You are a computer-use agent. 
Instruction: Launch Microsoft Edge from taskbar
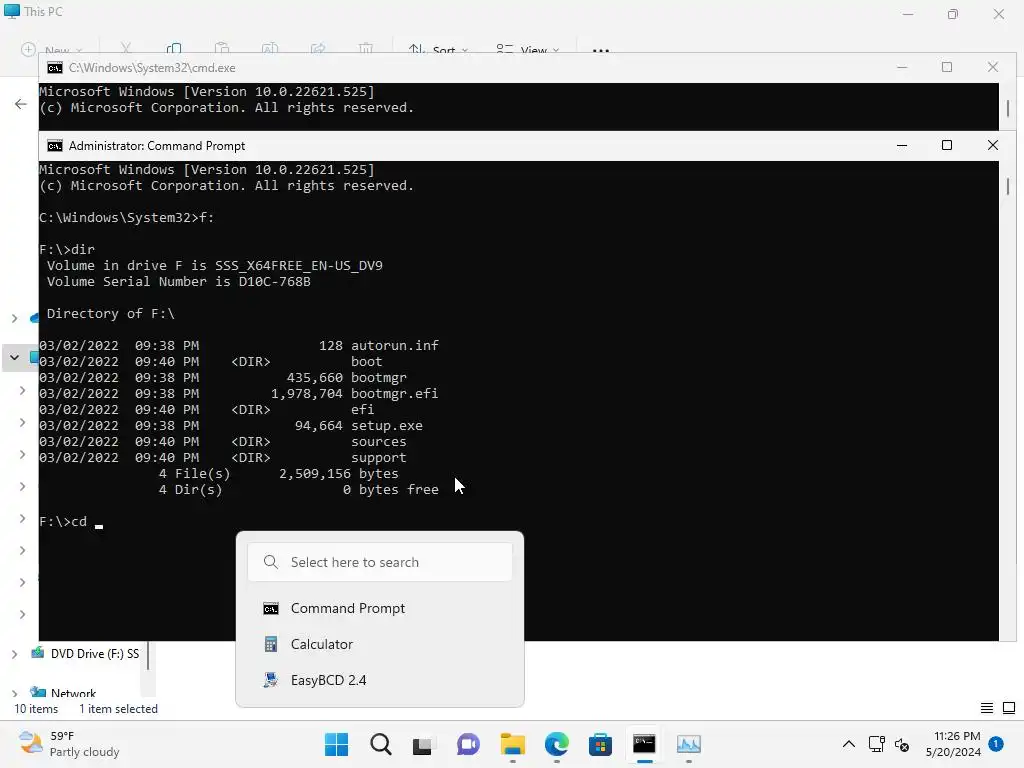pos(556,744)
